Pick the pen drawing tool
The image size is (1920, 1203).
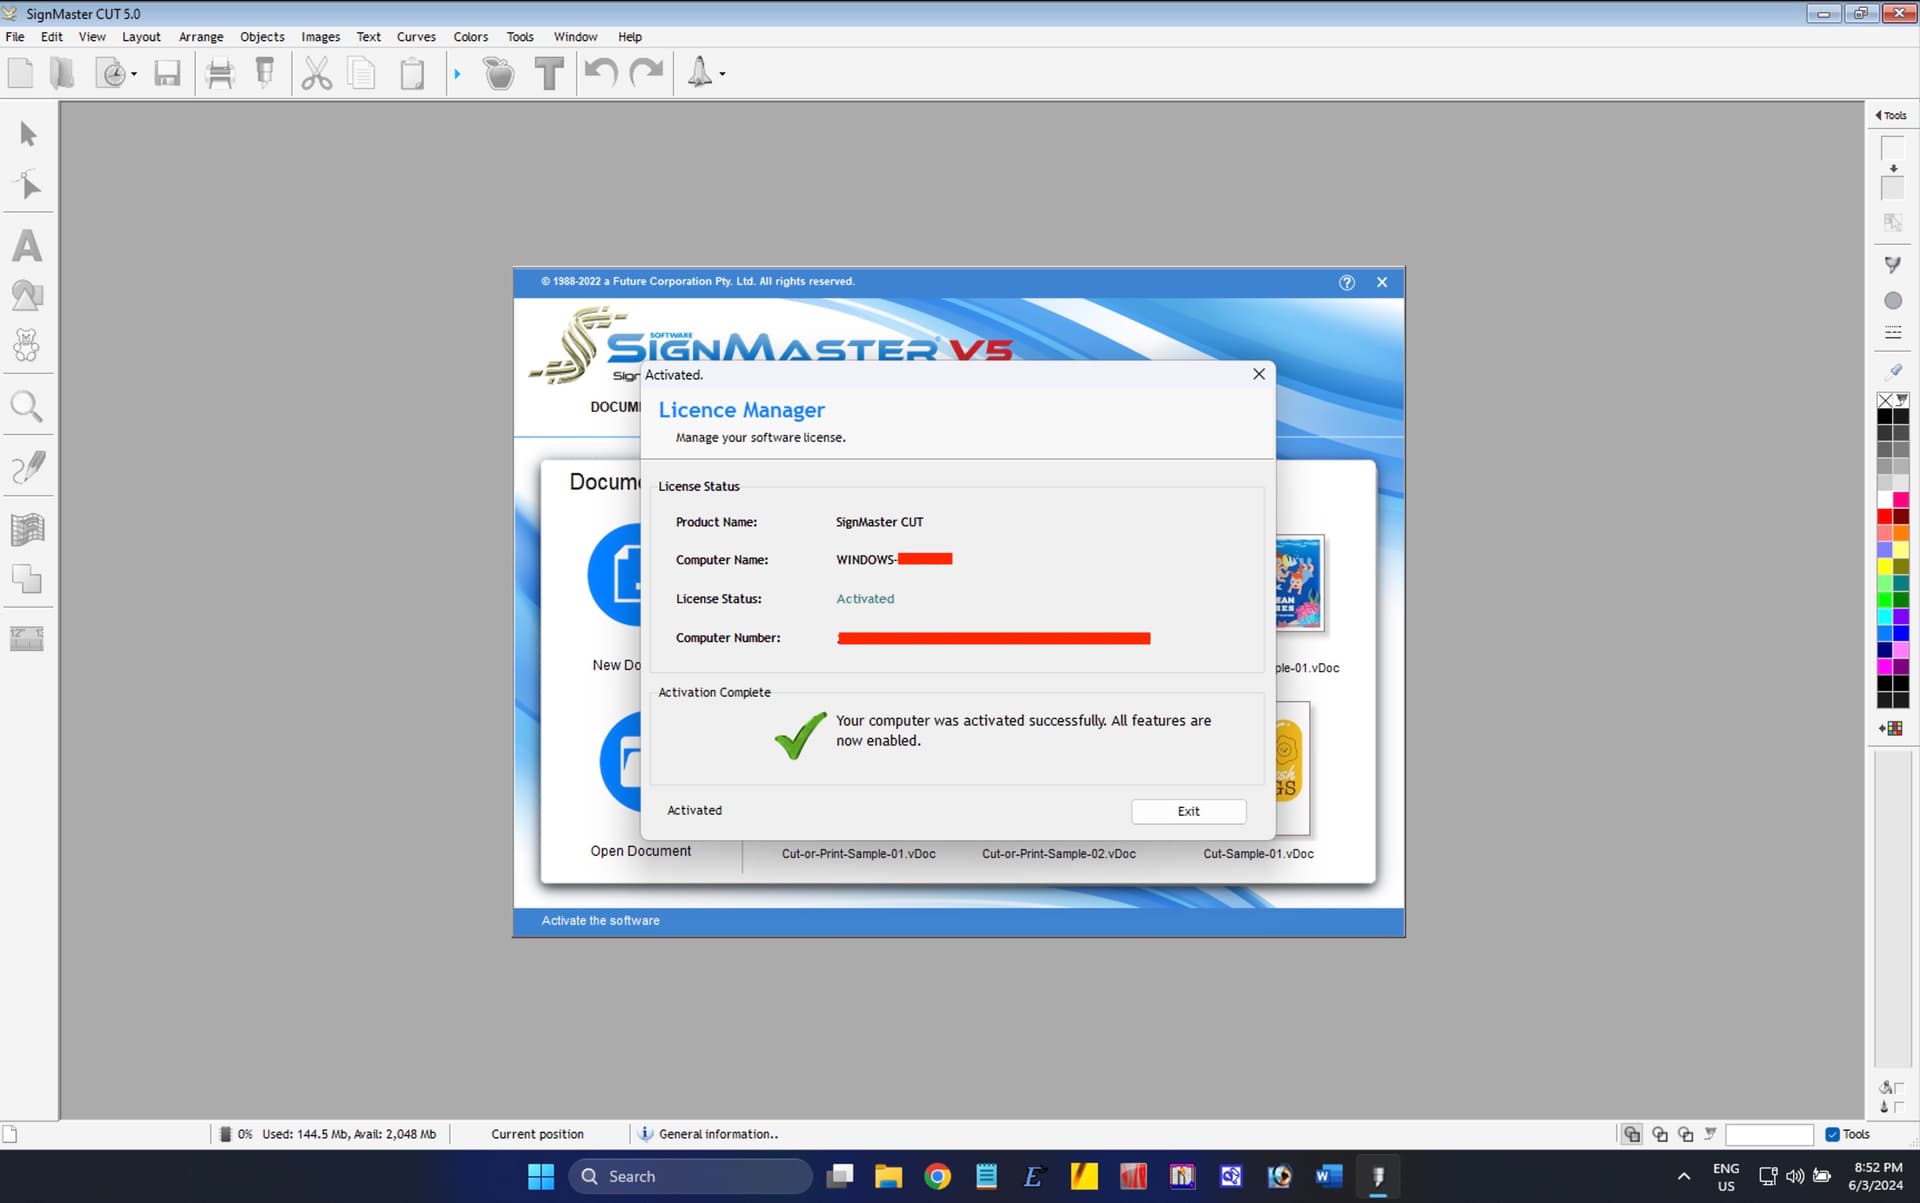27,467
